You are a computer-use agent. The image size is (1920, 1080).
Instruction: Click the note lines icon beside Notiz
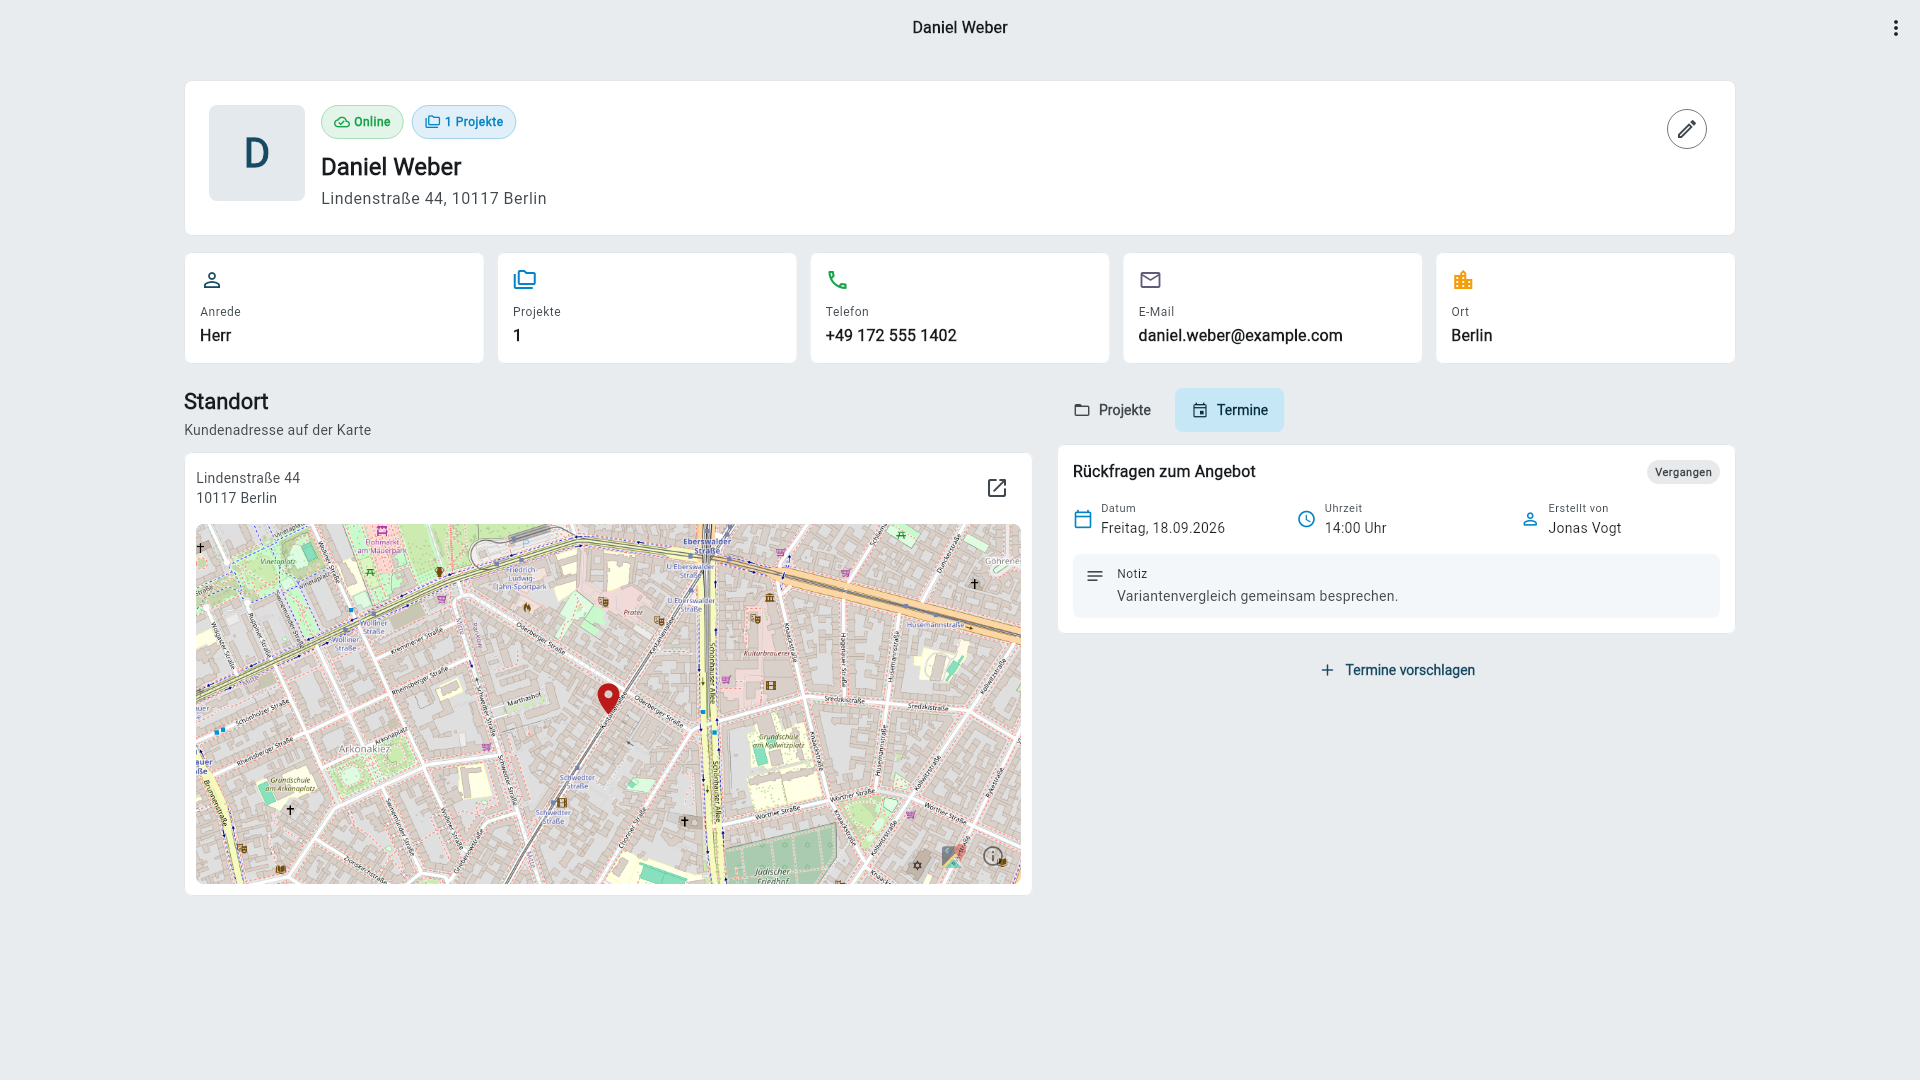(1095, 576)
